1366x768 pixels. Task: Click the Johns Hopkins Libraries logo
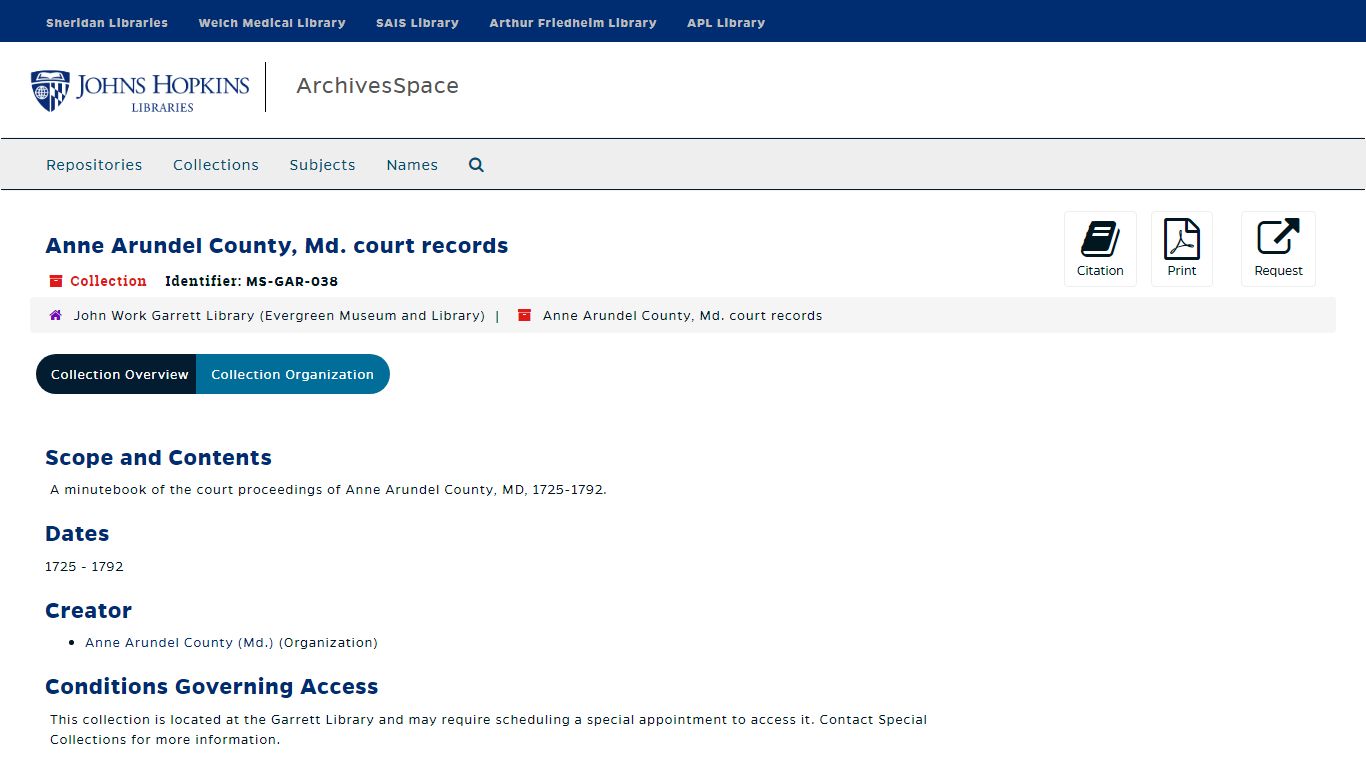coord(140,90)
